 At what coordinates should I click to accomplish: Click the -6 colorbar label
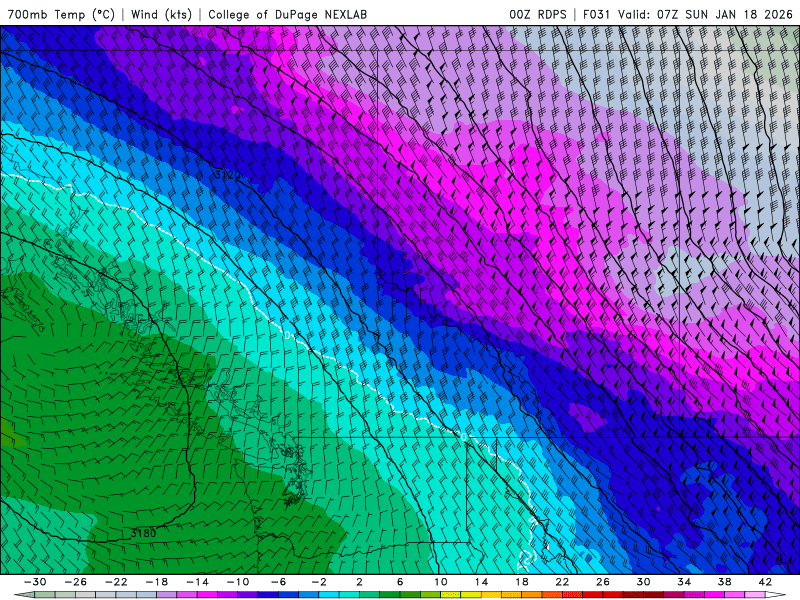click(279, 582)
